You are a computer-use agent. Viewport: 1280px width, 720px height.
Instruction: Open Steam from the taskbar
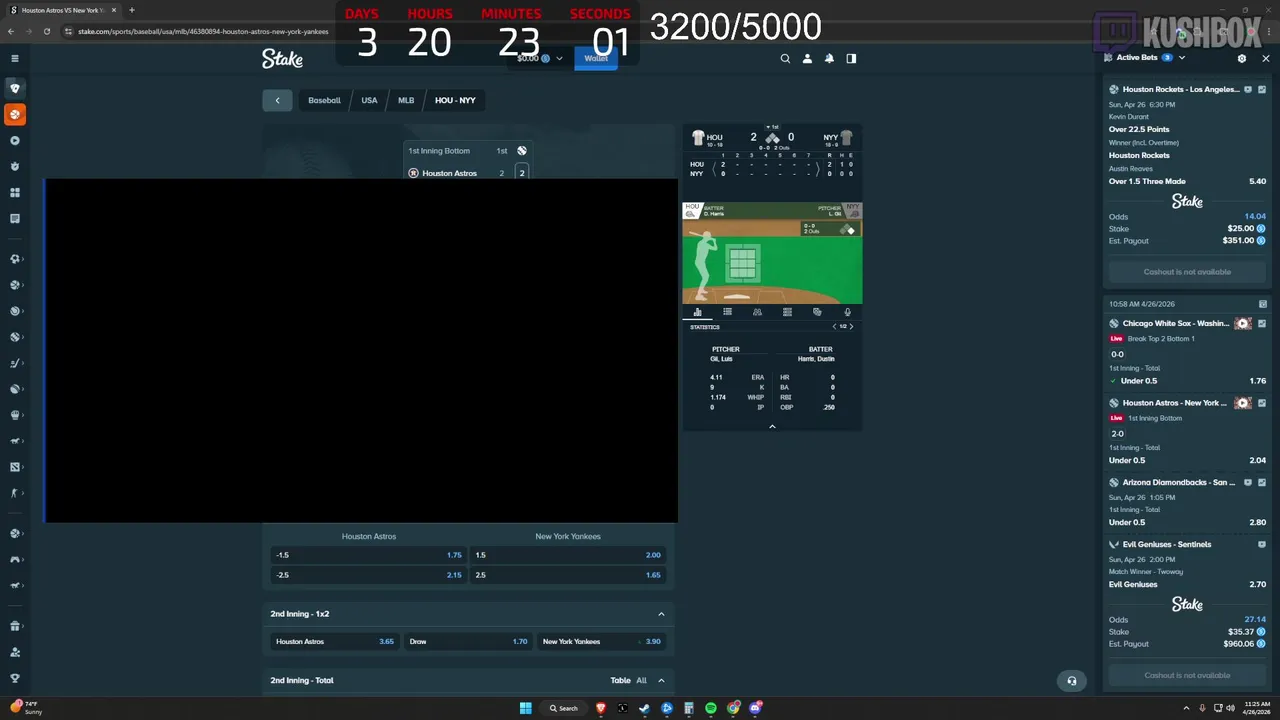coord(645,708)
